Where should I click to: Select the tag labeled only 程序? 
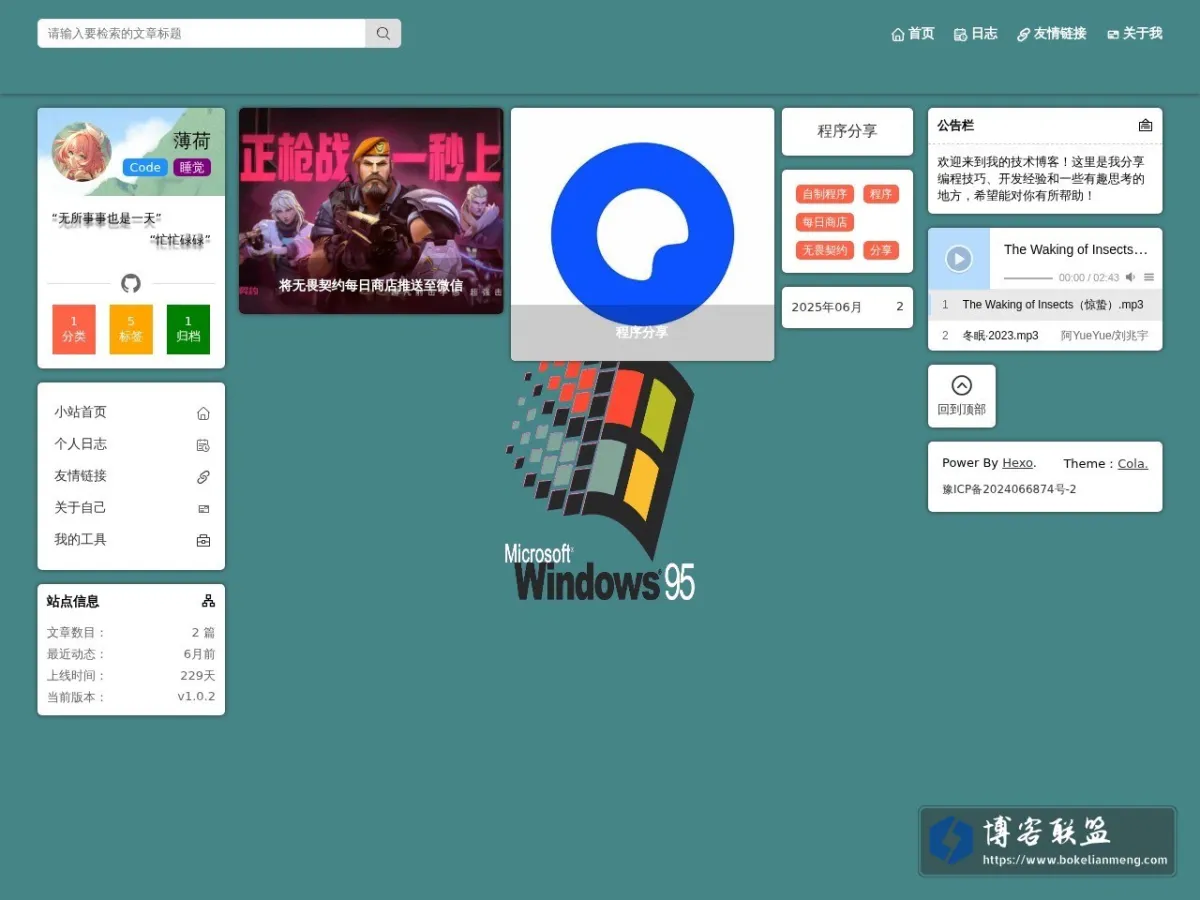pyautogui.click(x=881, y=194)
